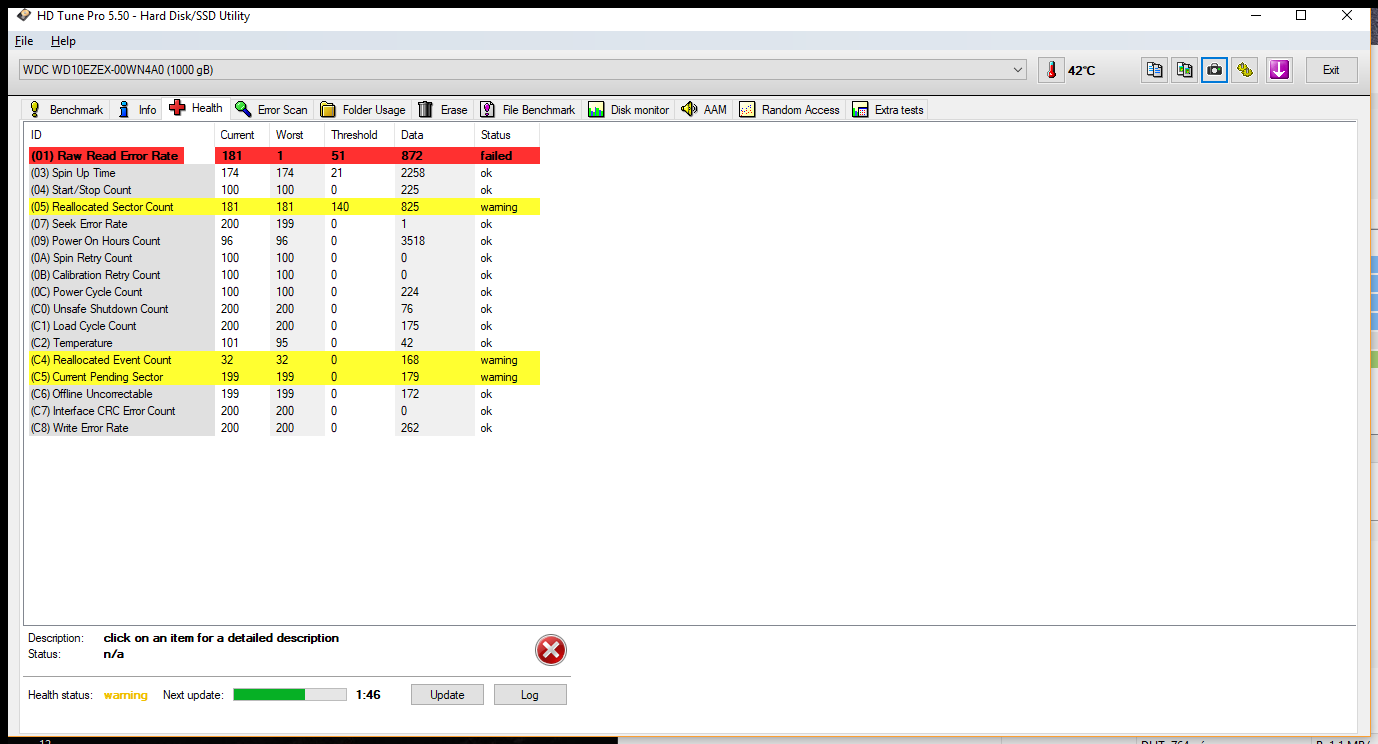This screenshot has width=1378, height=744.
Task: Click the ID column header
Action: (120, 135)
